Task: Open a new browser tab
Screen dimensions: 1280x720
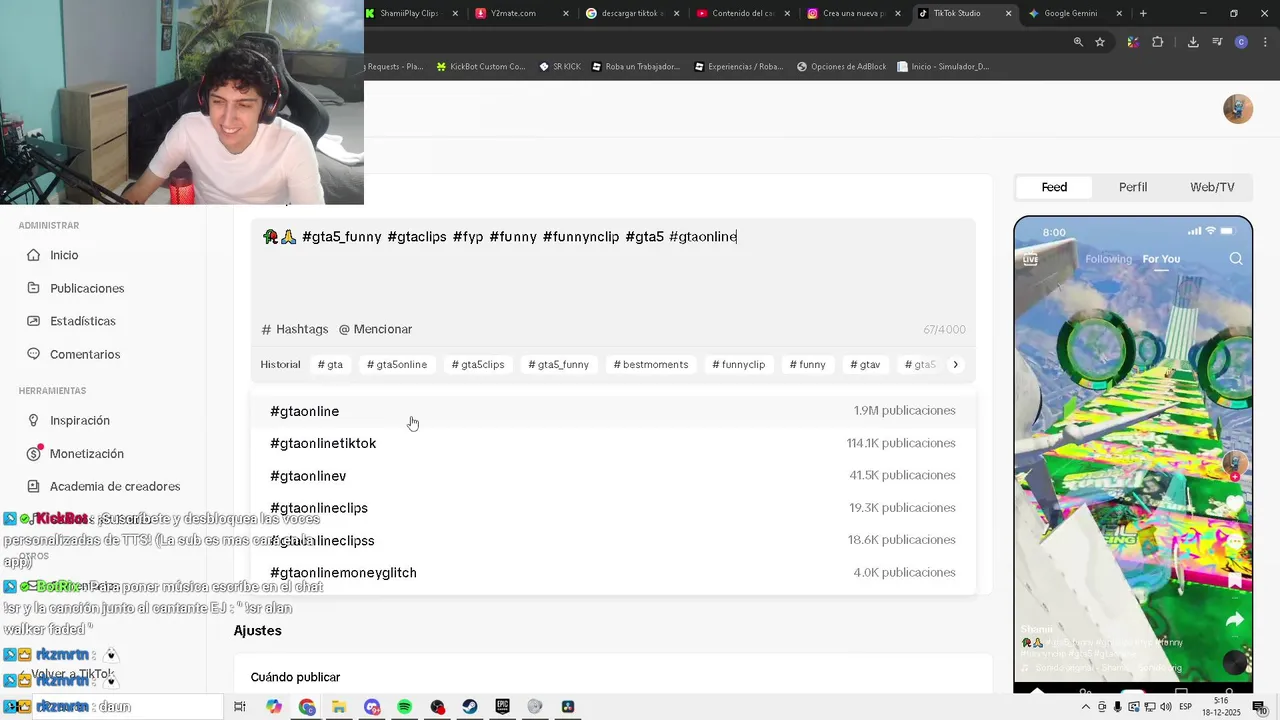Action: pos(1143,13)
